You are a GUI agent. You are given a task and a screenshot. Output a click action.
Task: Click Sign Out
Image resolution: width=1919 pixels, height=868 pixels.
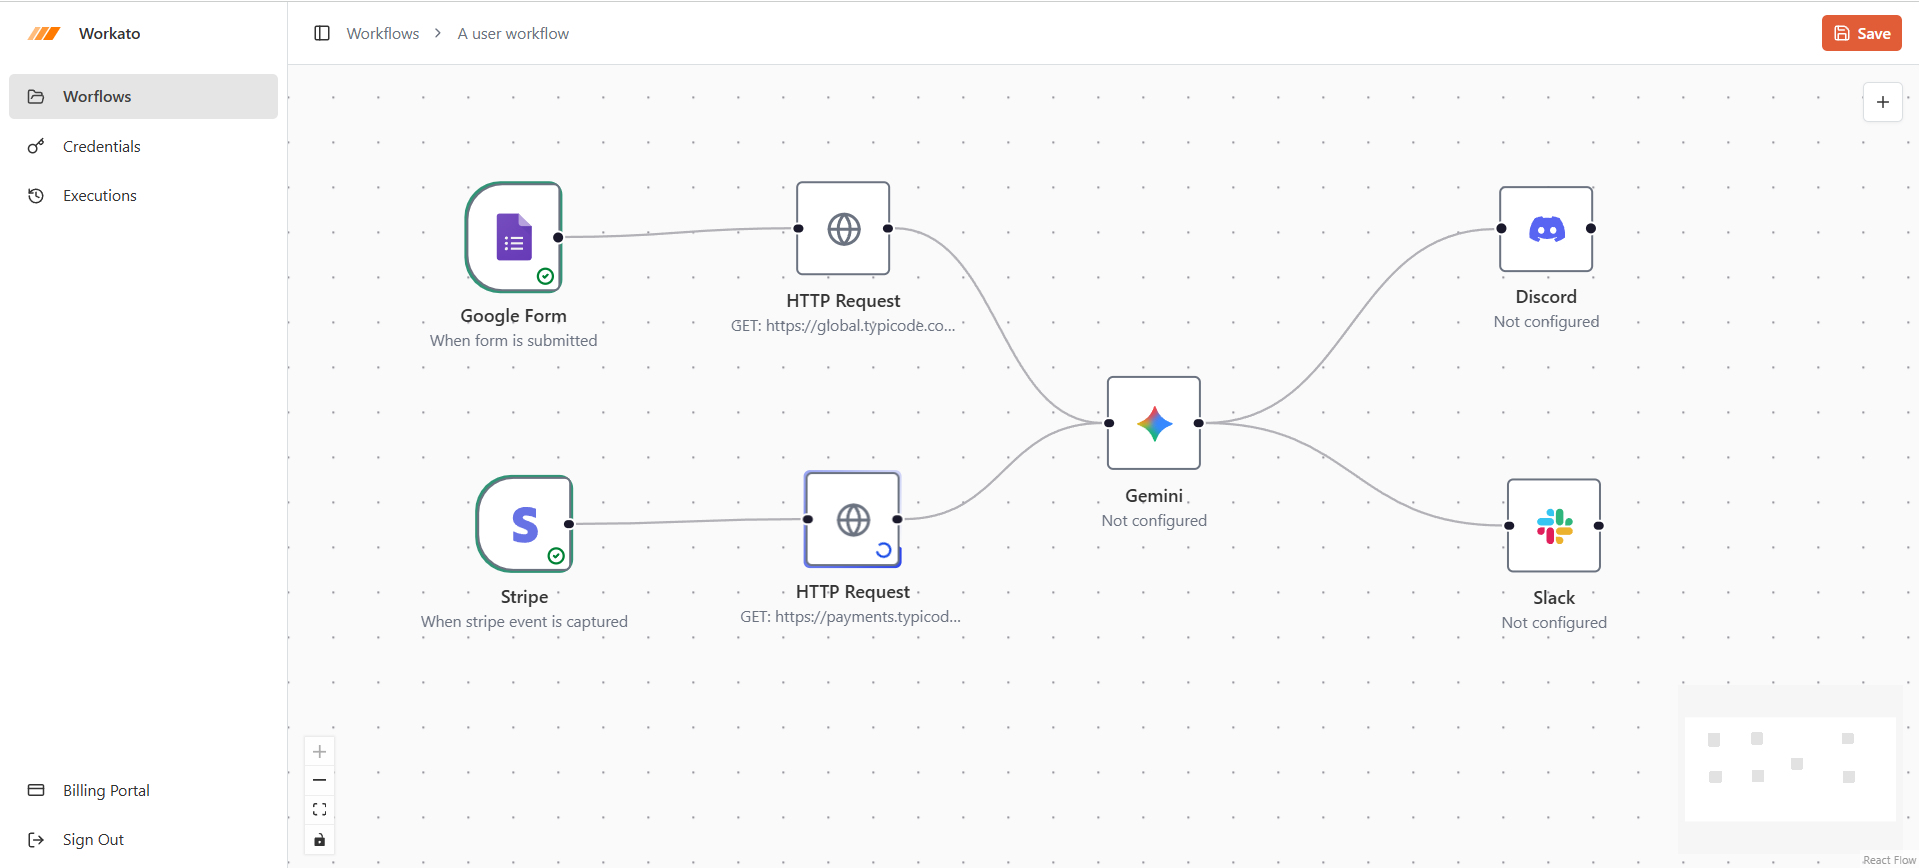click(93, 840)
